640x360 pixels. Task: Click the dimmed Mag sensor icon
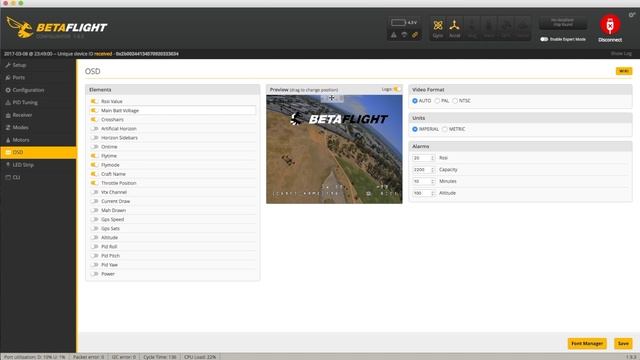coord(472,26)
